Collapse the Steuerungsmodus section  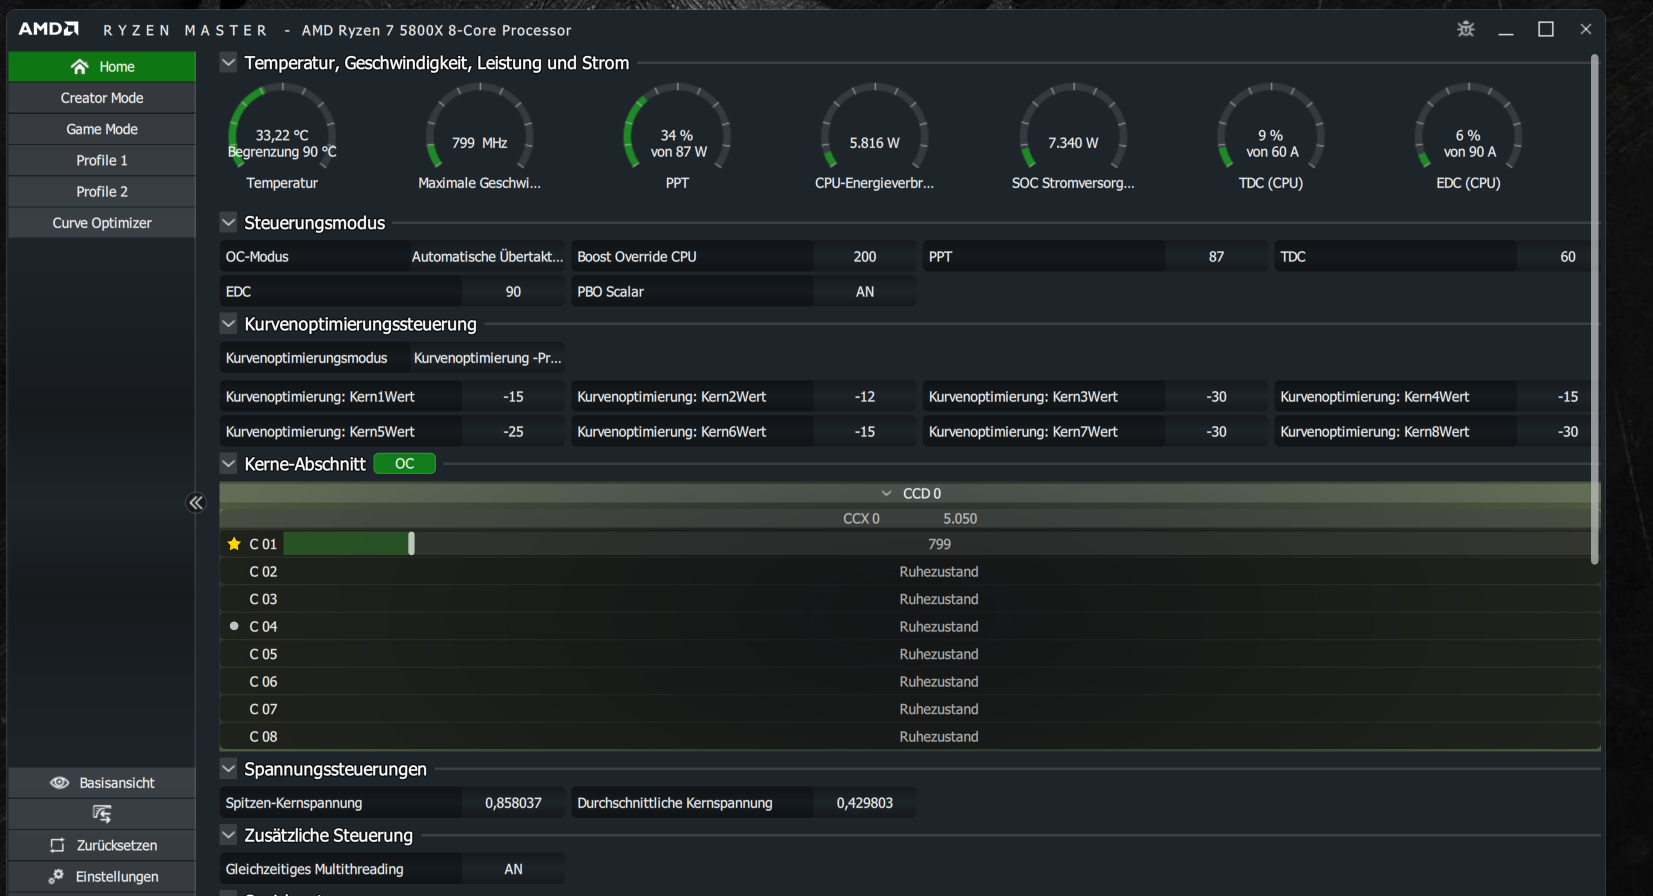point(228,222)
